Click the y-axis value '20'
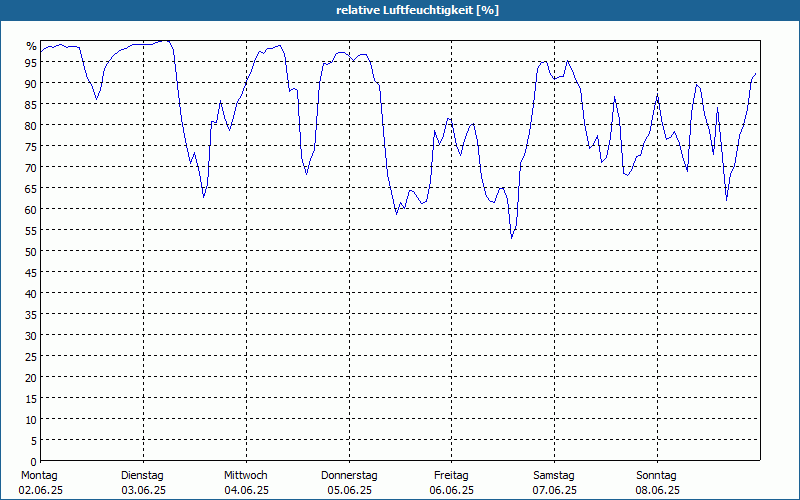 pyautogui.click(x=31, y=378)
